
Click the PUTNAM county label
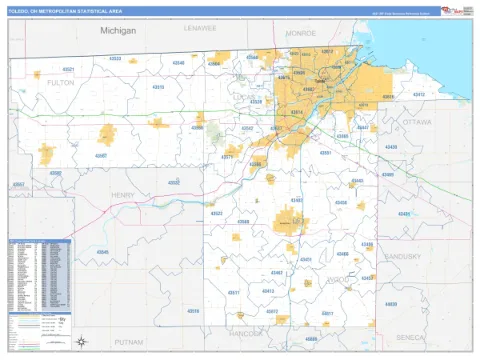click(x=129, y=342)
